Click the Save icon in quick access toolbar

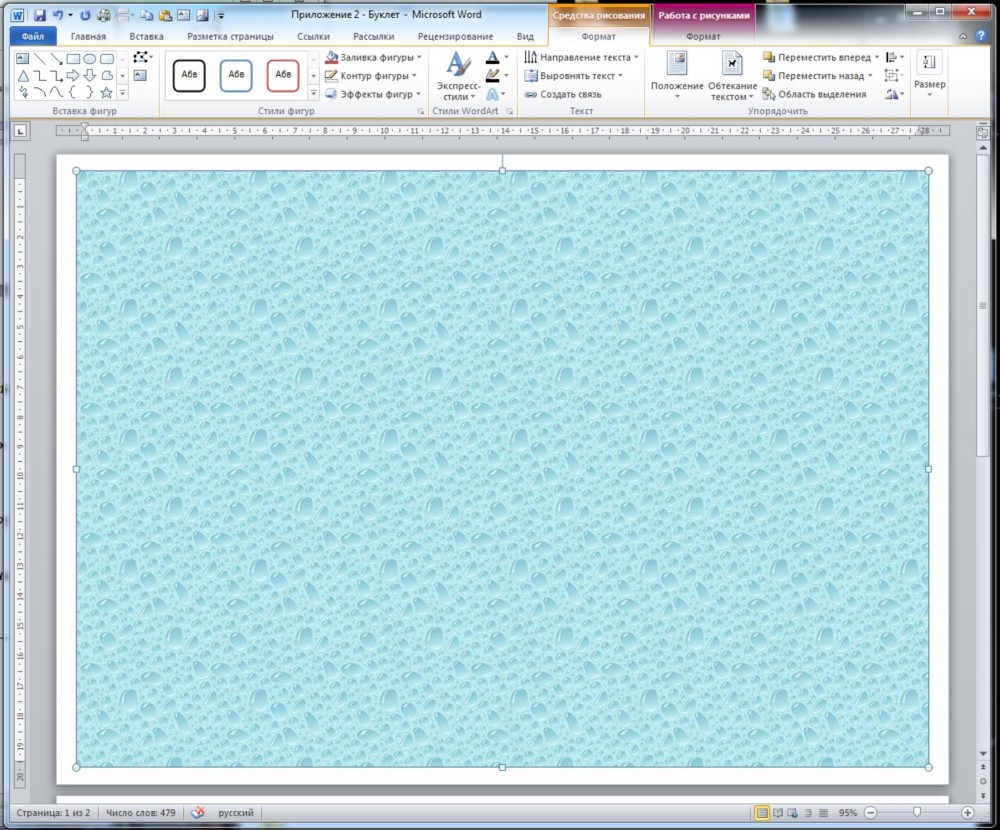click(x=40, y=16)
